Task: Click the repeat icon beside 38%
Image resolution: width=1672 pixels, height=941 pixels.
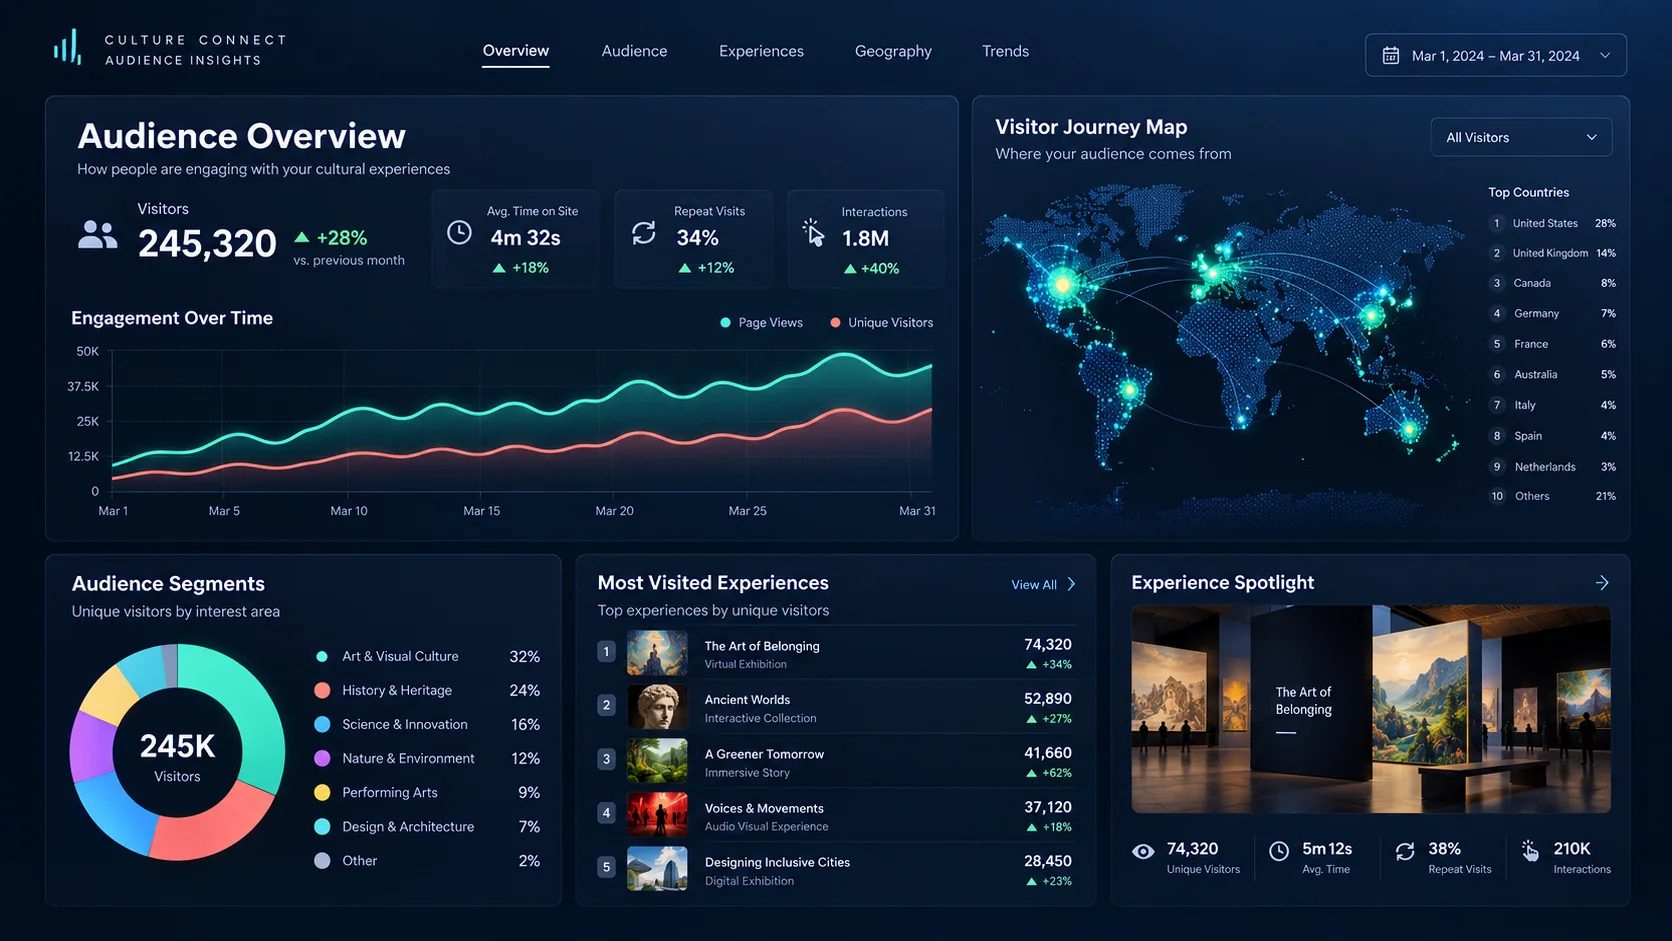Action: pyautogui.click(x=1405, y=851)
